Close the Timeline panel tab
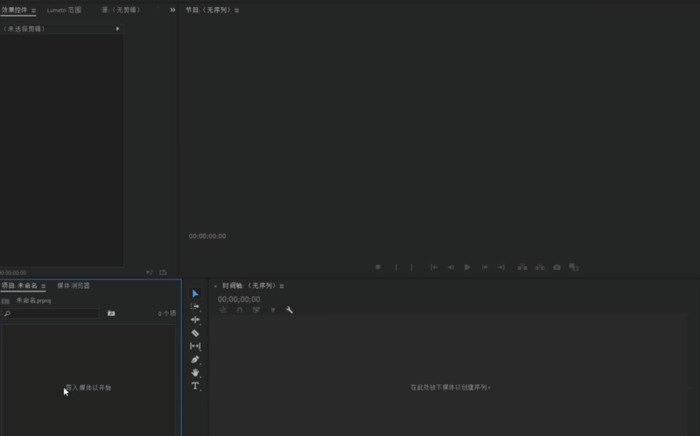This screenshot has width=700, height=436. pos(216,286)
